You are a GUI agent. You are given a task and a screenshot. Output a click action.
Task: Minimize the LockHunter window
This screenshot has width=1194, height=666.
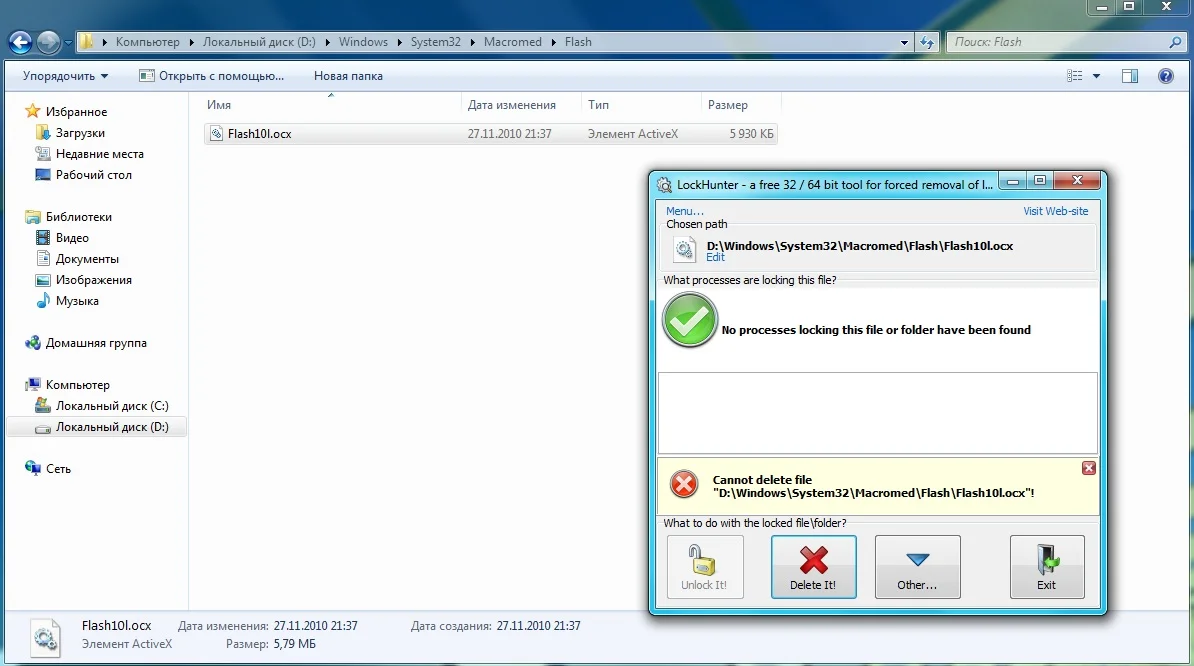(x=1013, y=180)
